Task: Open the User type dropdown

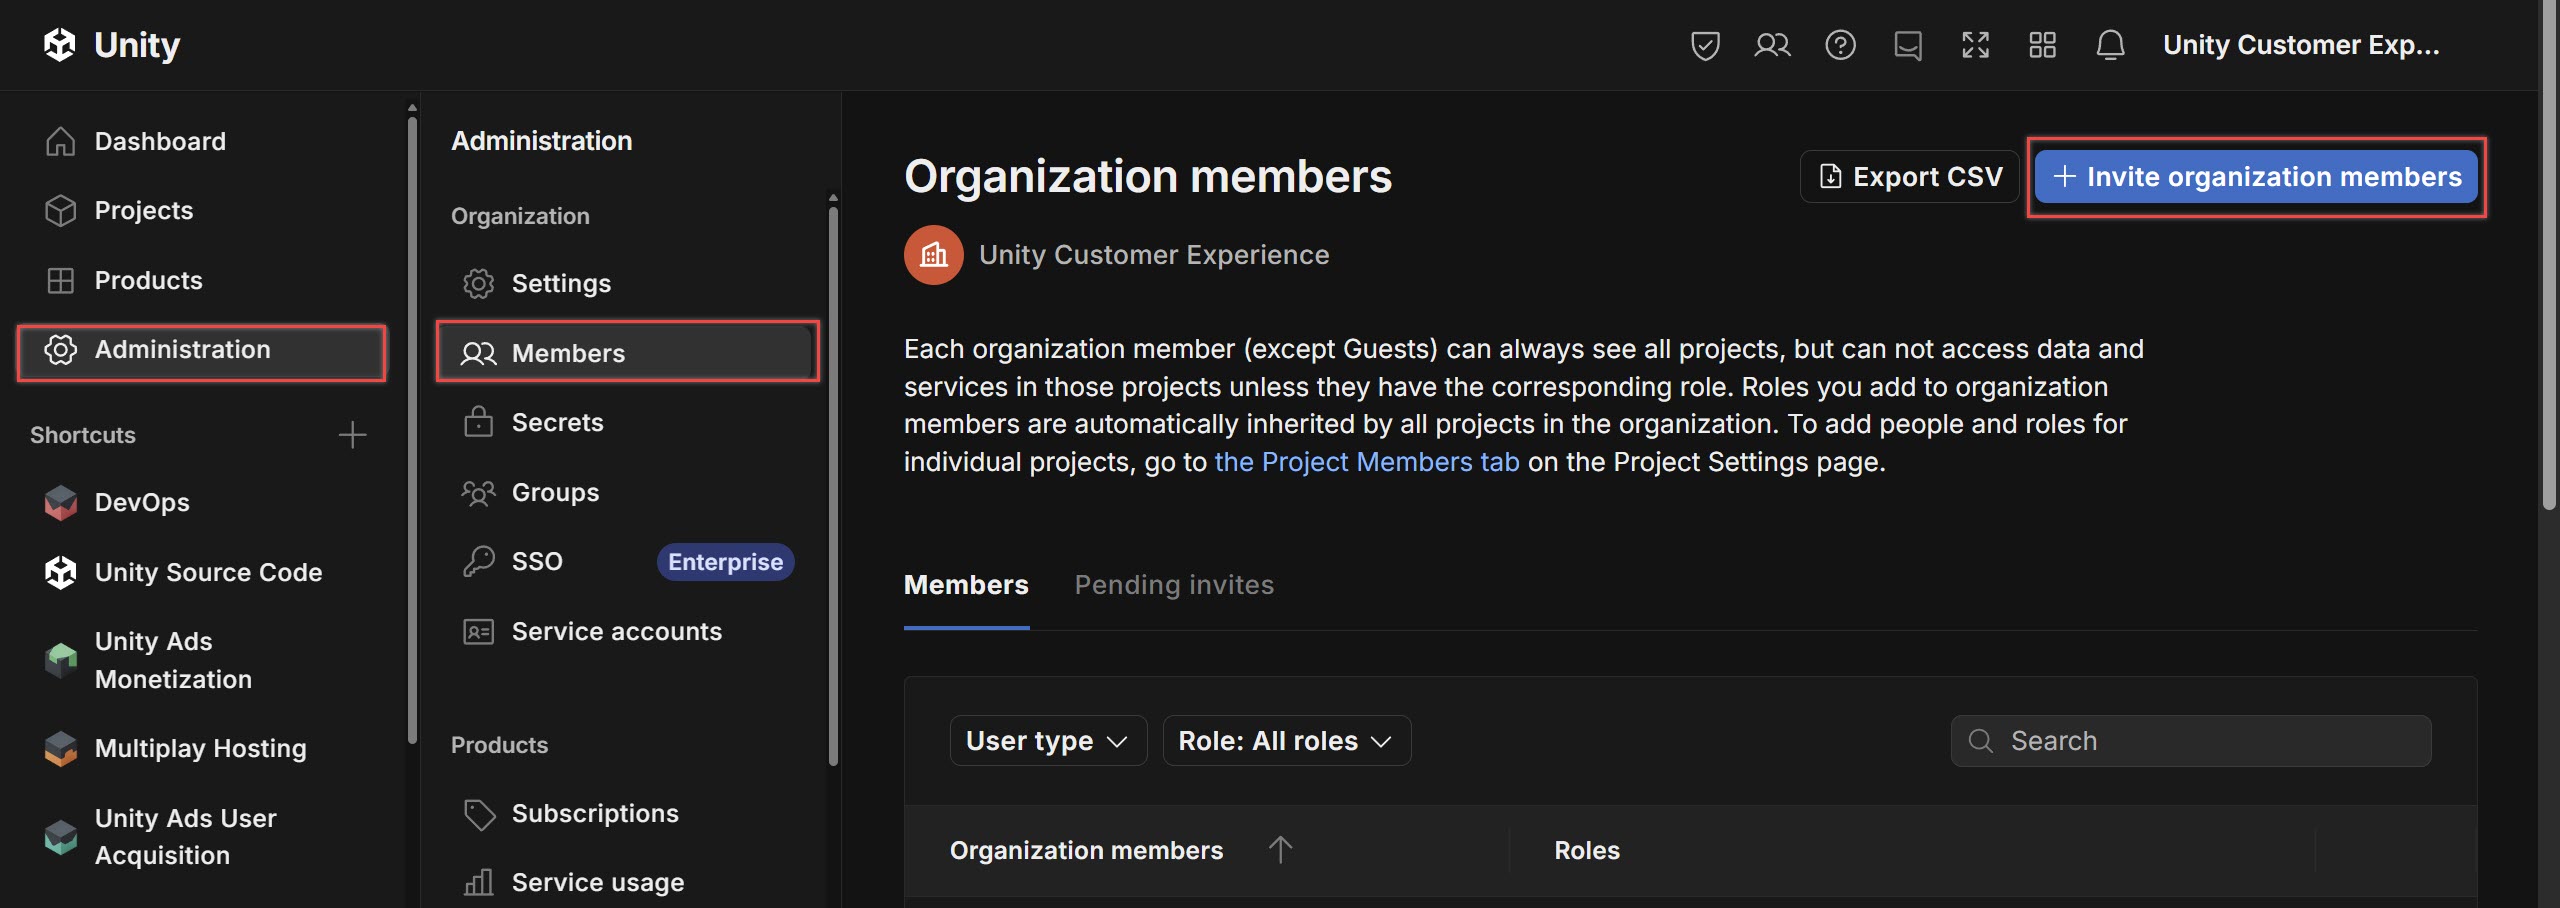Action: tap(1047, 741)
